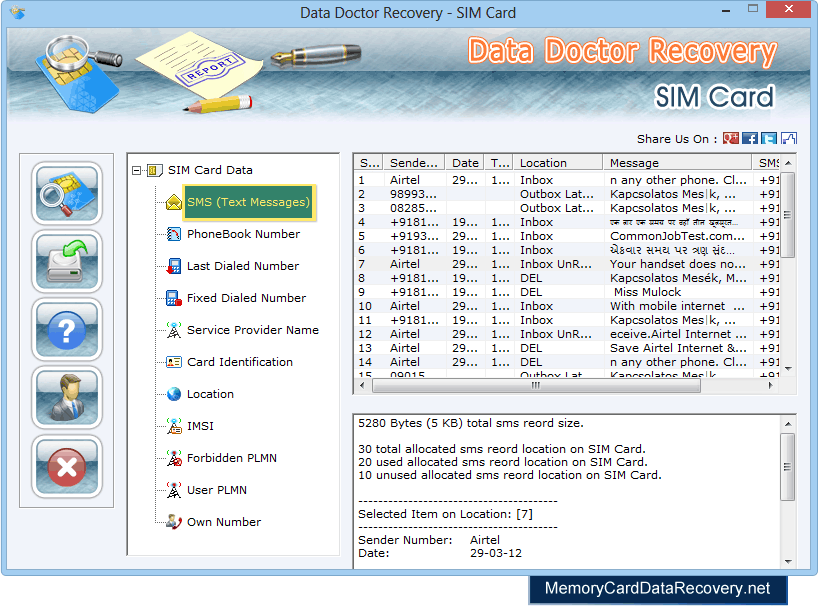
Task: Click the SMS table scroll down arrow
Action: coord(788,369)
